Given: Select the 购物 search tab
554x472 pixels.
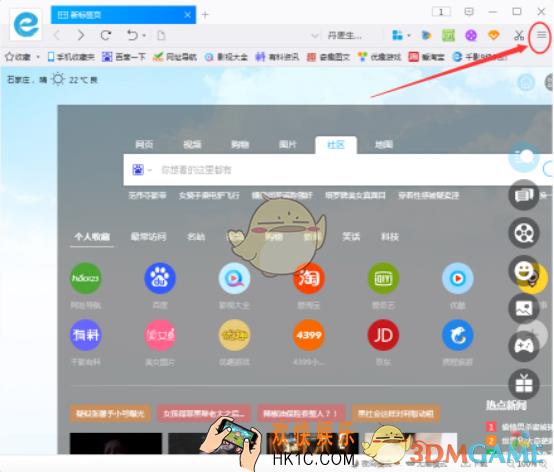Looking at the screenshot, I should (x=240, y=144).
